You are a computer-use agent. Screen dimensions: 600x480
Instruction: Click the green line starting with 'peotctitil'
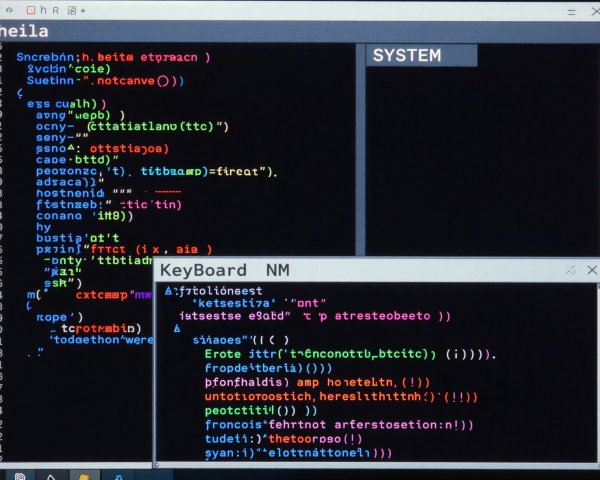click(261, 411)
